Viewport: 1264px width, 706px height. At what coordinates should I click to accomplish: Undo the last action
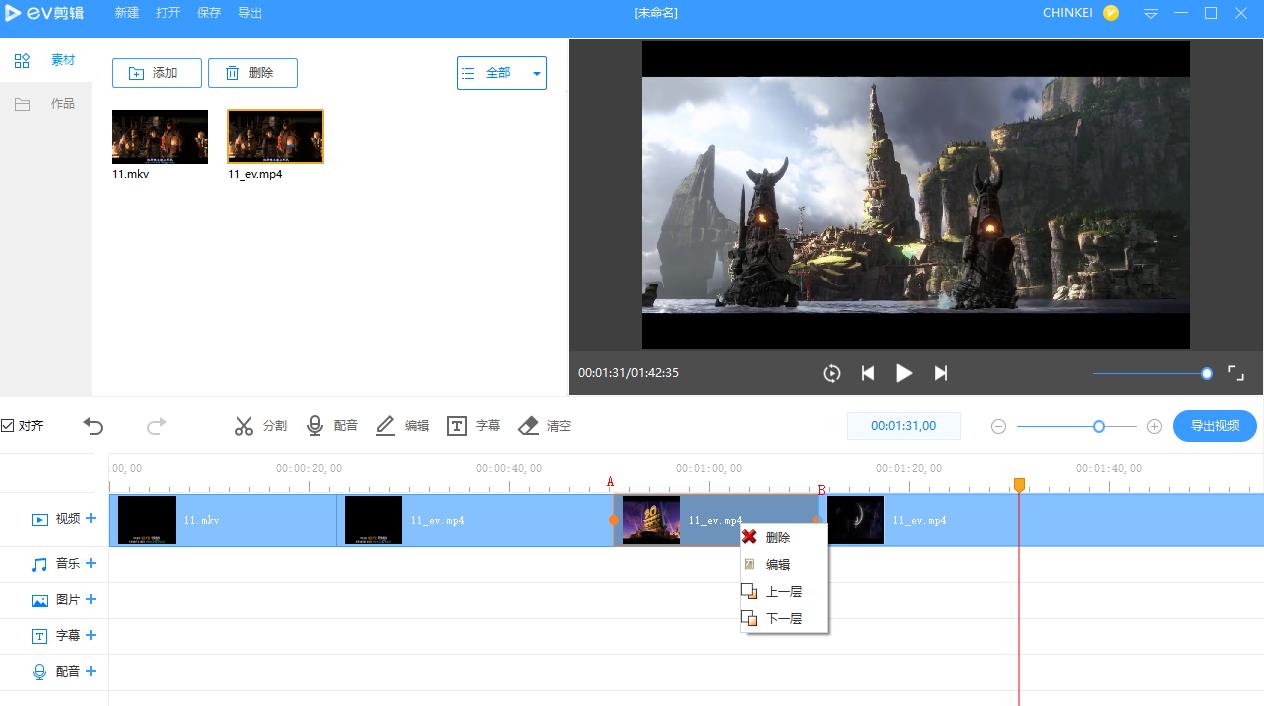93,426
